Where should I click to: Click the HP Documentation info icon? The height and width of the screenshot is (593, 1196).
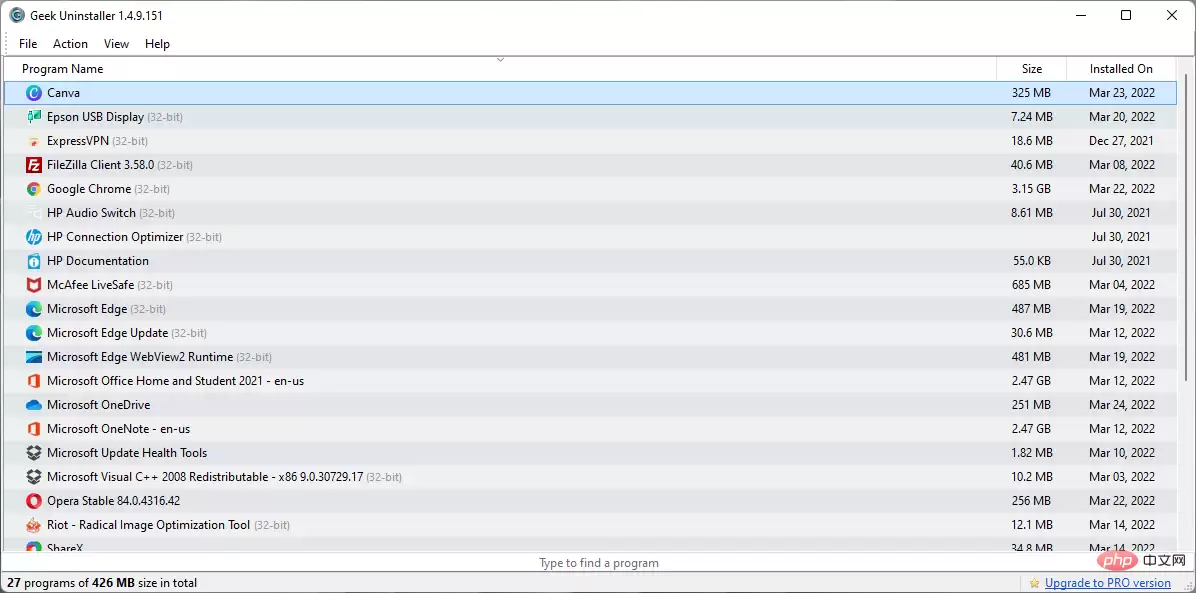pos(34,261)
